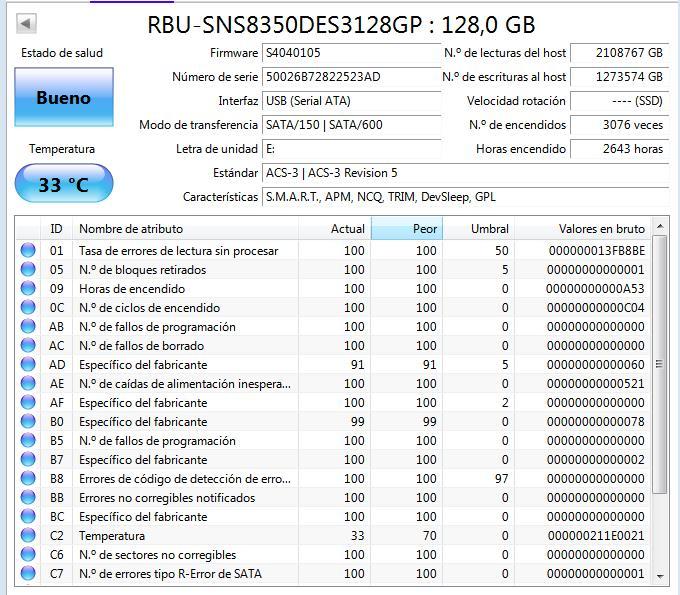This screenshot has height=595, width=680.
Task: Click status circle icon of attribute 09
Action: 28,289
